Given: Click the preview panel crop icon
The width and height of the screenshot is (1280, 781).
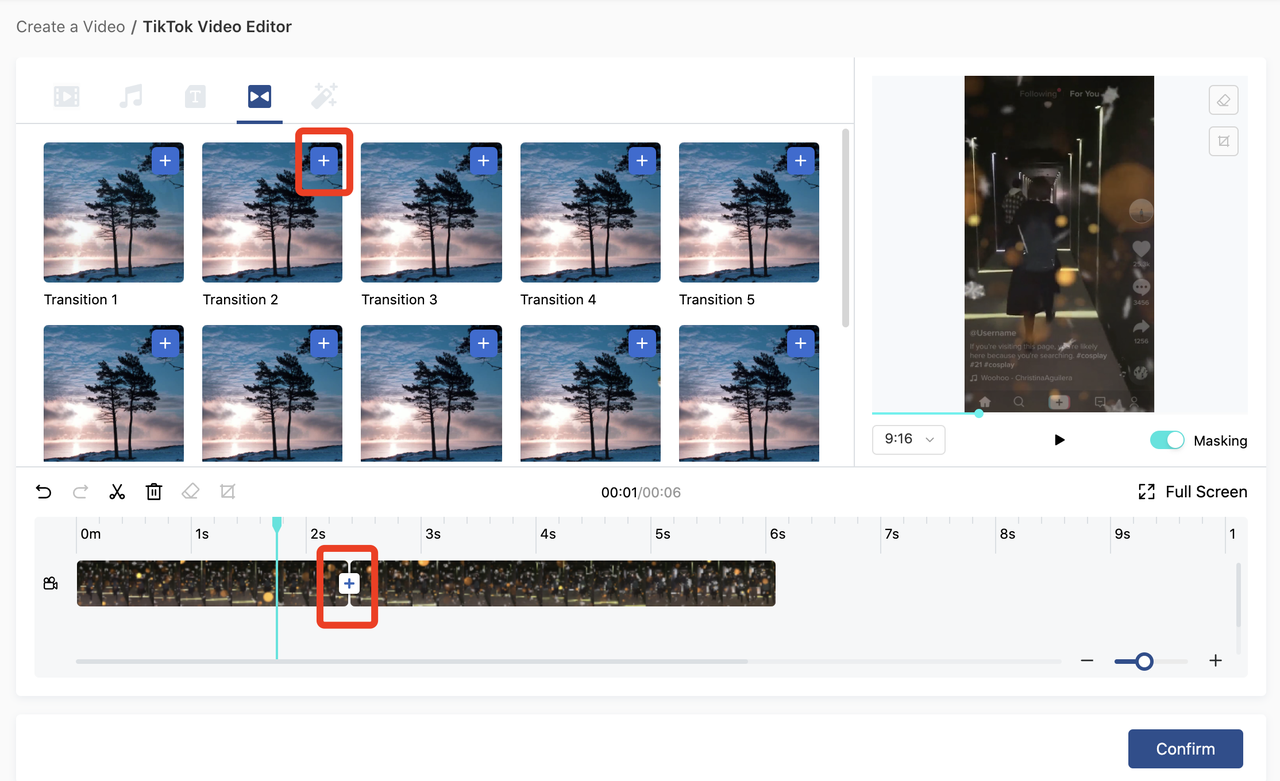Looking at the screenshot, I should pos(1224,141).
